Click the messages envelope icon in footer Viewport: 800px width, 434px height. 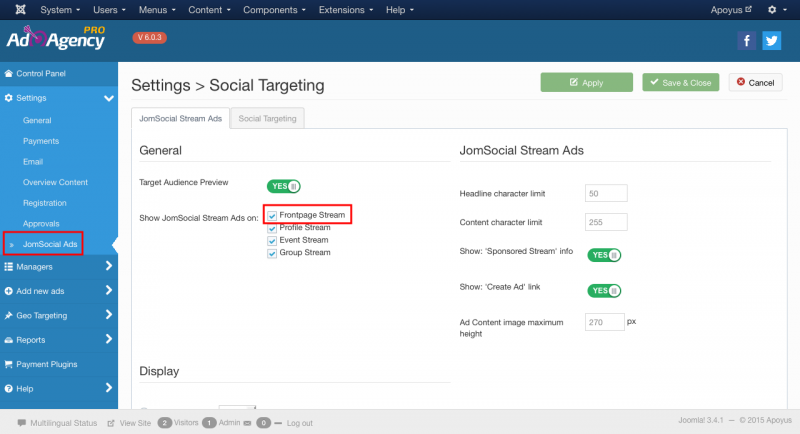tap(247, 423)
